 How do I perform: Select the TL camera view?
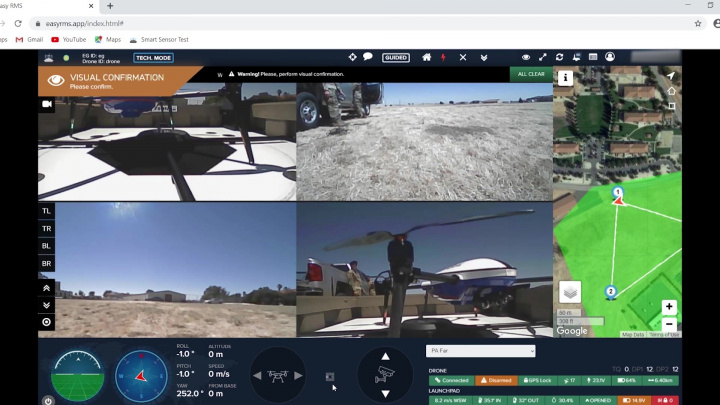[x=46, y=211]
